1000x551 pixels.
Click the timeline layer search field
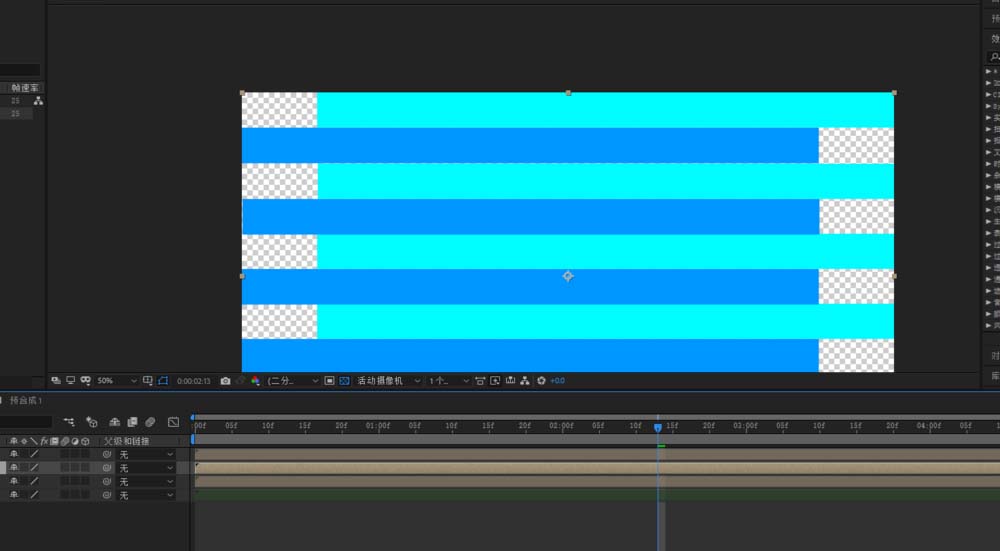(26, 422)
